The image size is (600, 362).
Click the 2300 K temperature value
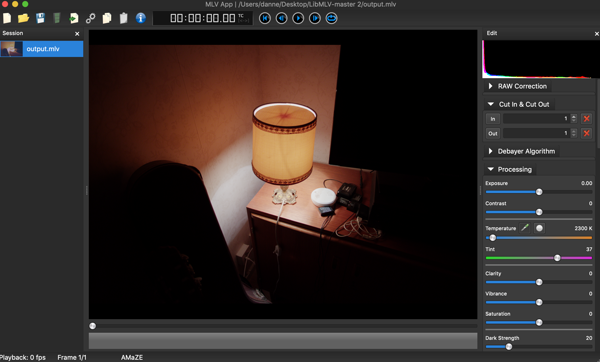(583, 228)
